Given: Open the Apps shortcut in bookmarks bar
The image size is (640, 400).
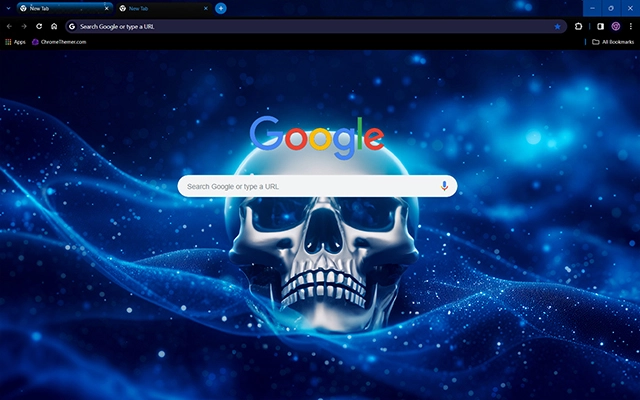Looking at the screenshot, I should click(15, 42).
